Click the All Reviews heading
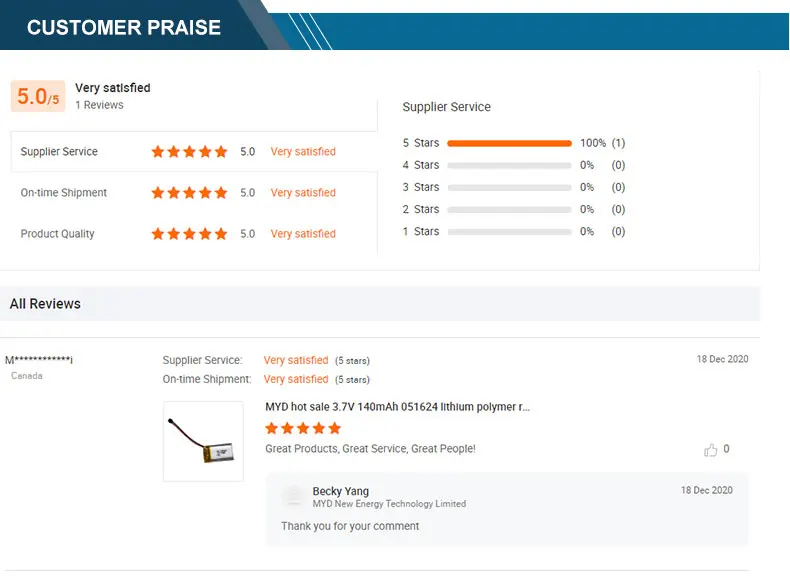Screen dimensions: 790x581 [x=45, y=304]
